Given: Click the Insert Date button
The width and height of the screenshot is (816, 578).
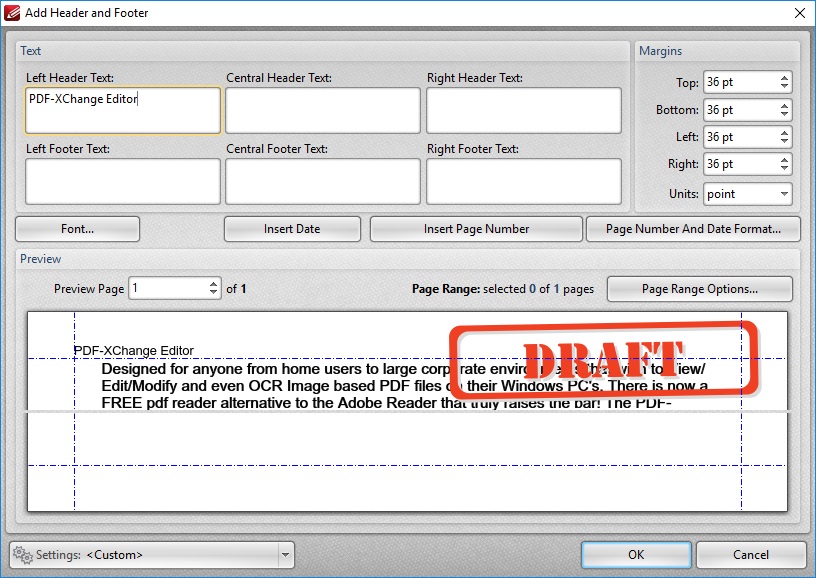Looking at the screenshot, I should click(x=291, y=229).
